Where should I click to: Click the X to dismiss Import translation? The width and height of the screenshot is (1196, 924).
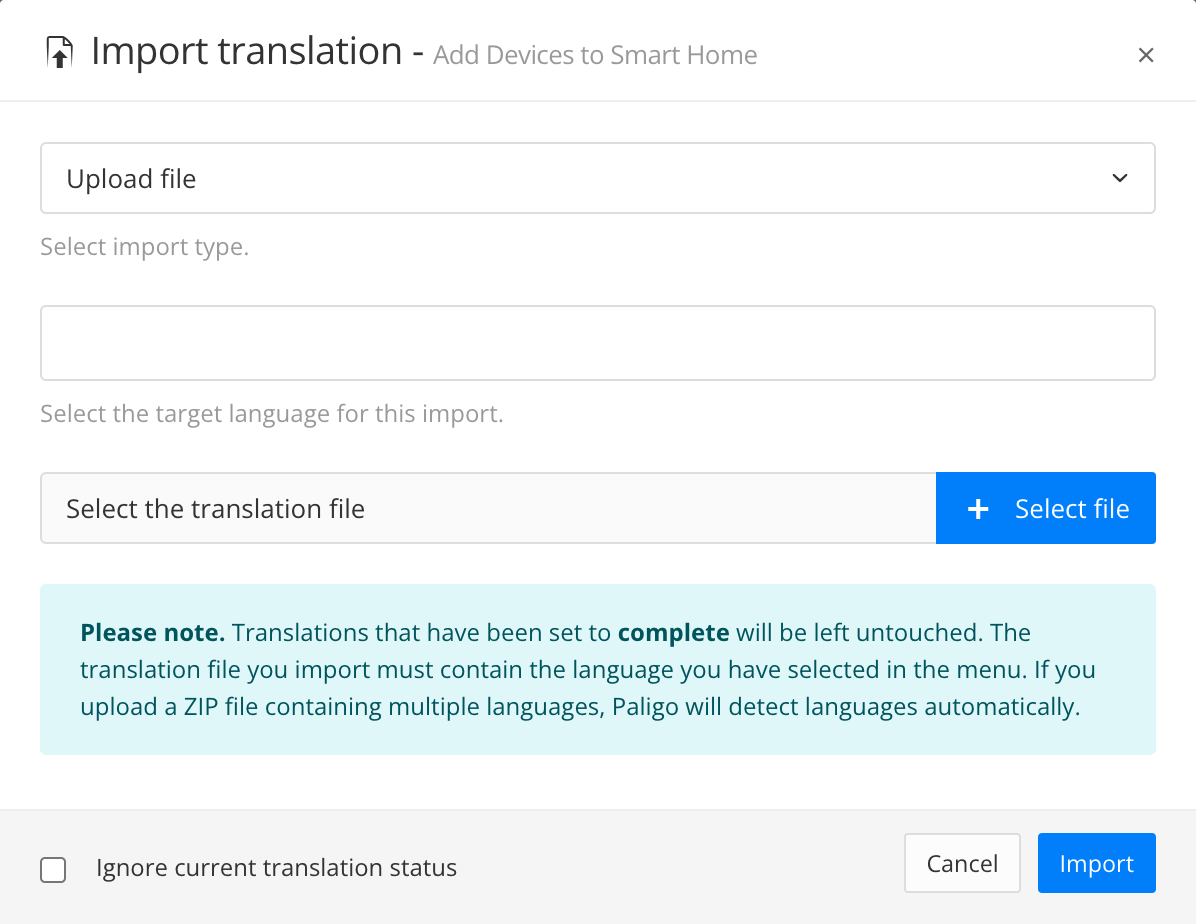pos(1145,55)
